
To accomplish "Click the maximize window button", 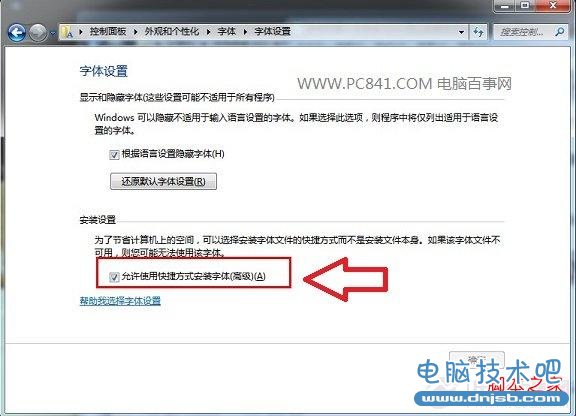I will (525, 6).
